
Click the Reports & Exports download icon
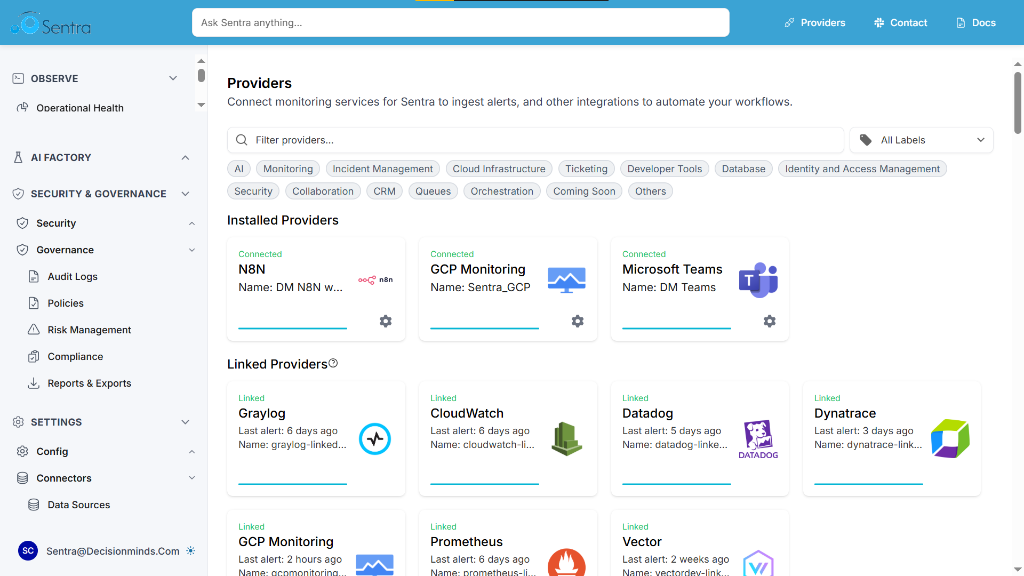34,383
